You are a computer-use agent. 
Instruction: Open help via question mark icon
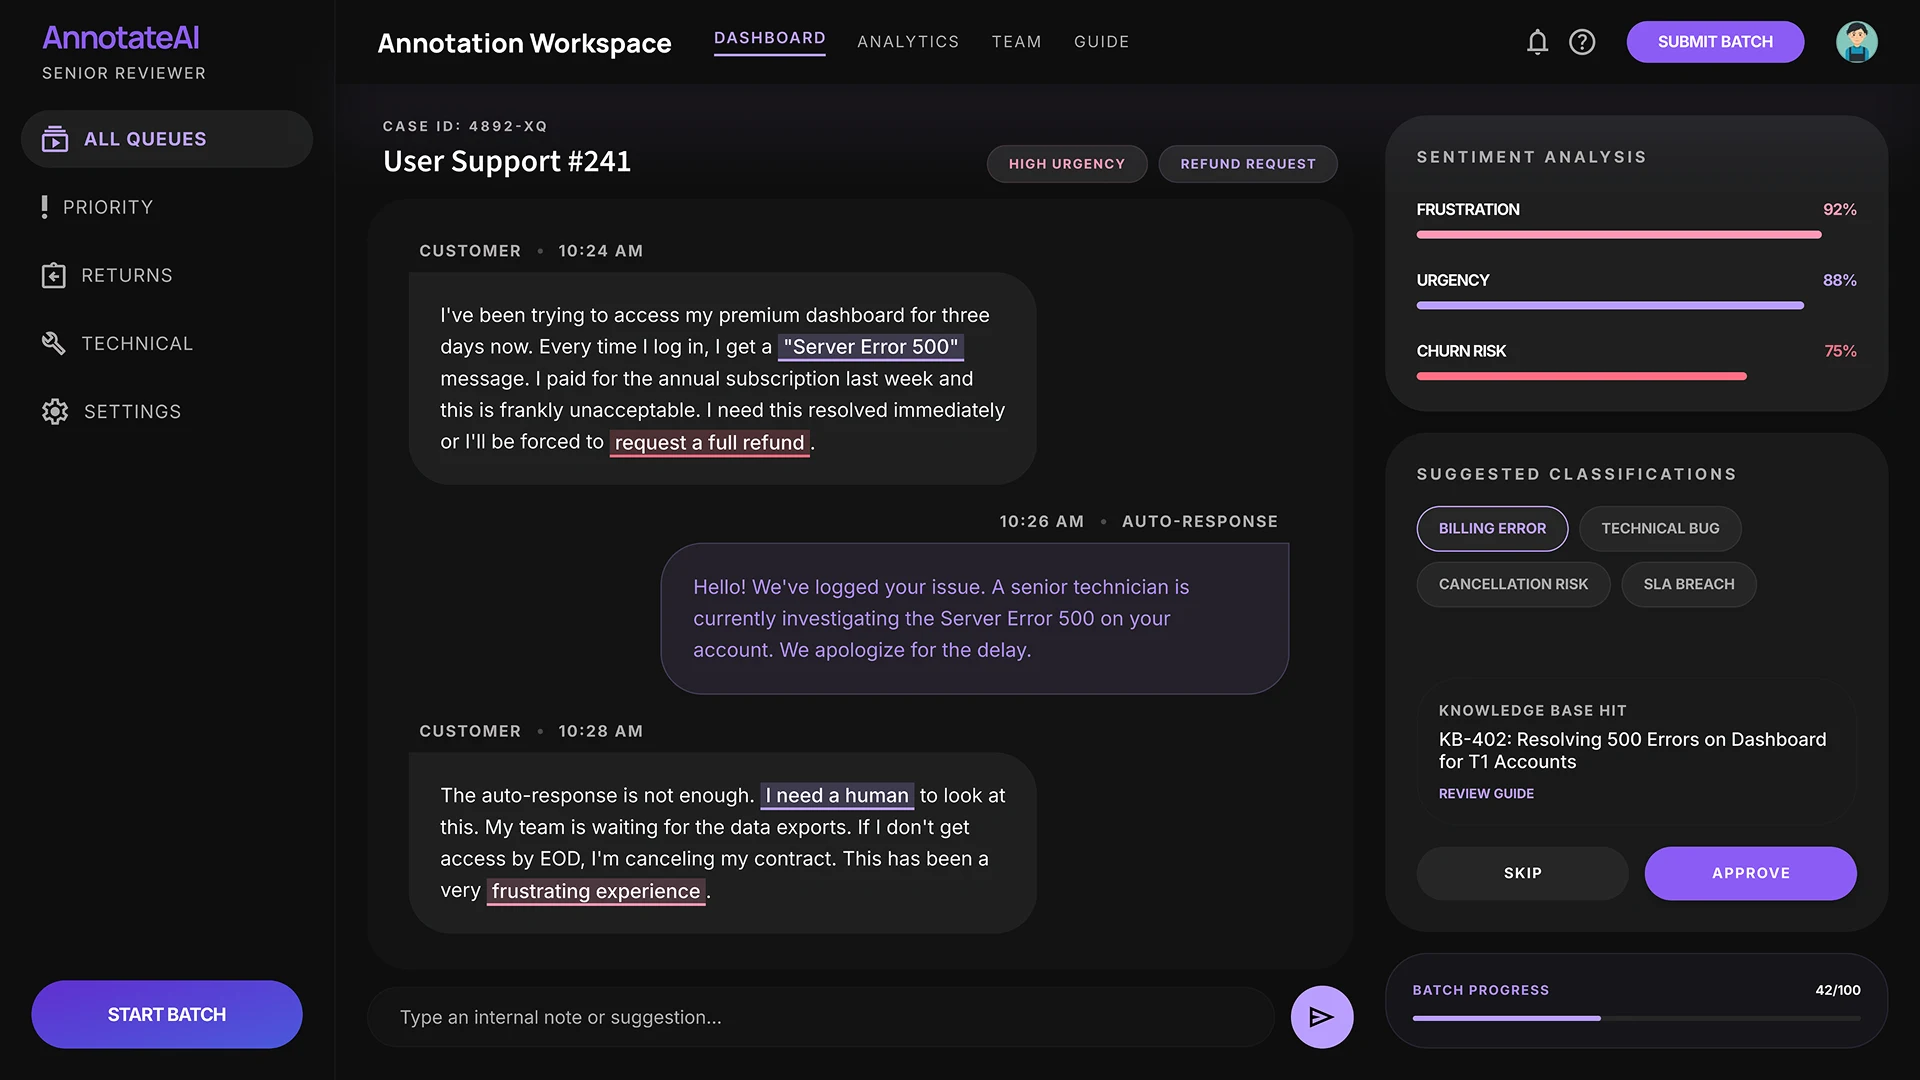(x=1582, y=42)
